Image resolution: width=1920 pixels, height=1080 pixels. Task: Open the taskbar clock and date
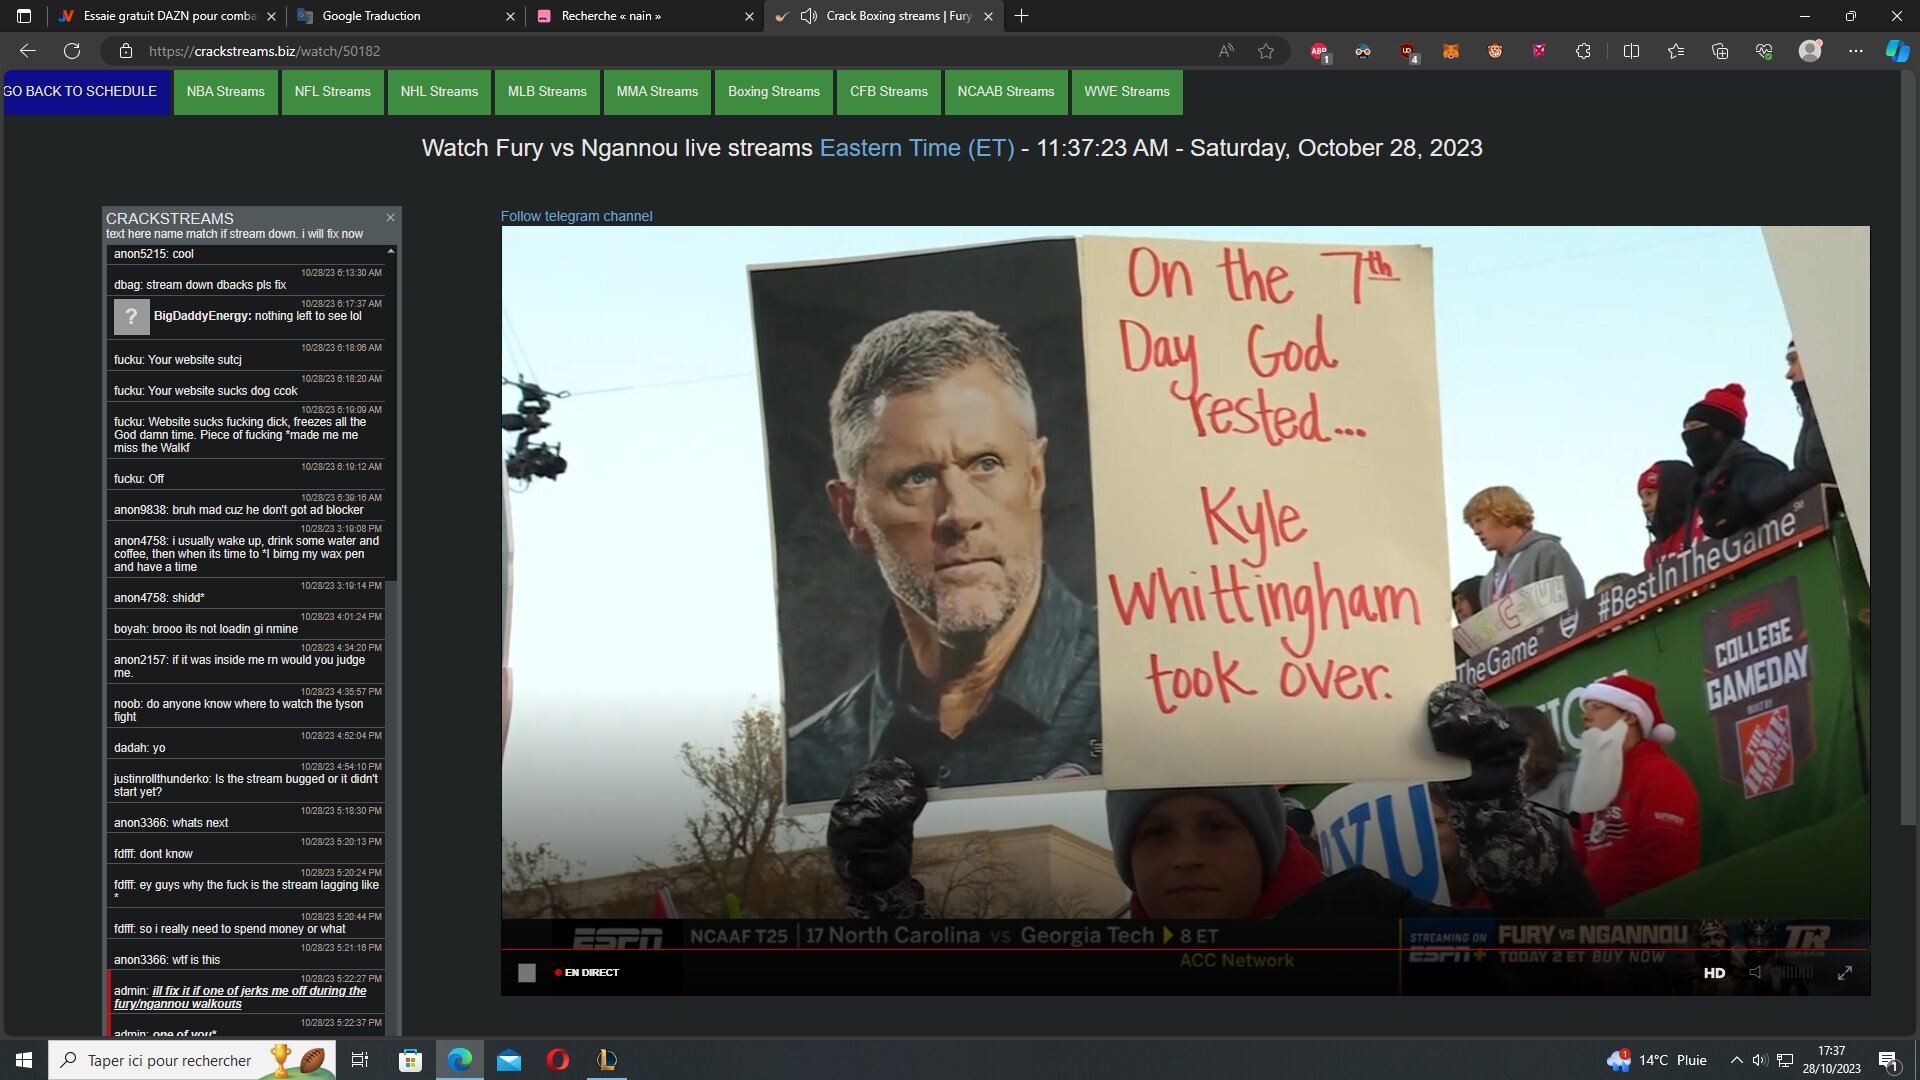tap(1832, 1060)
